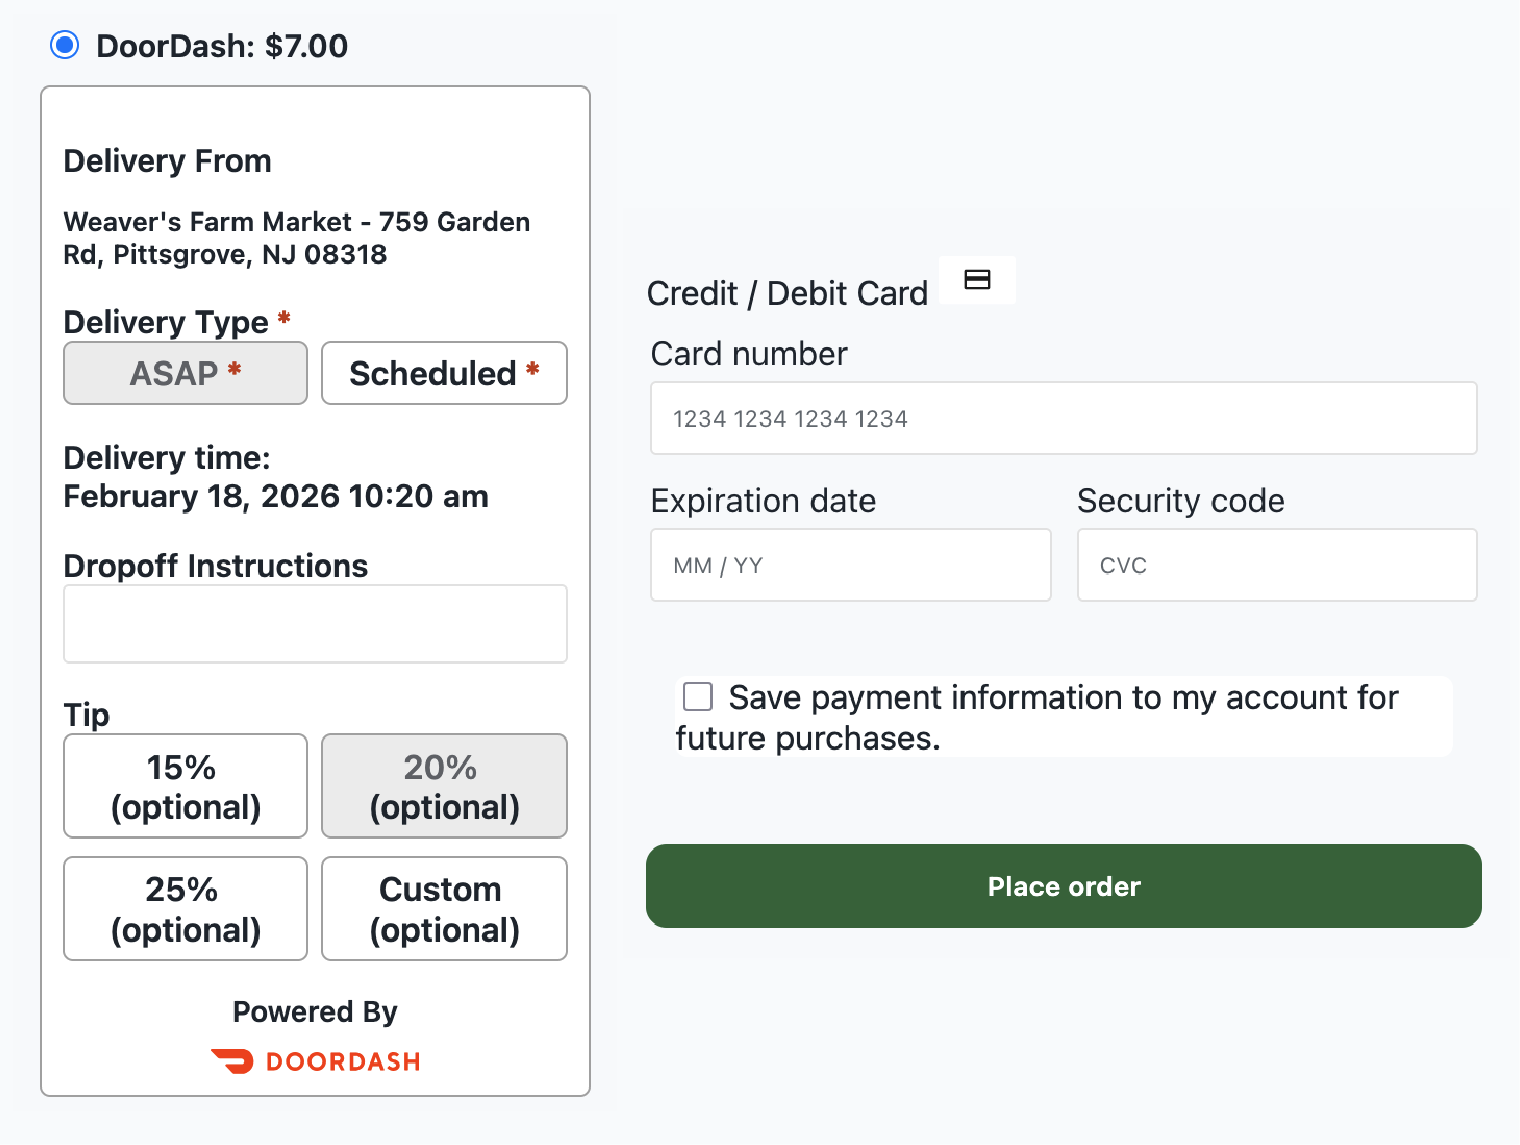Viewport: 1520px width, 1145px height.
Task: Click the delivery time February 18, 2026 text
Action: [x=276, y=496]
